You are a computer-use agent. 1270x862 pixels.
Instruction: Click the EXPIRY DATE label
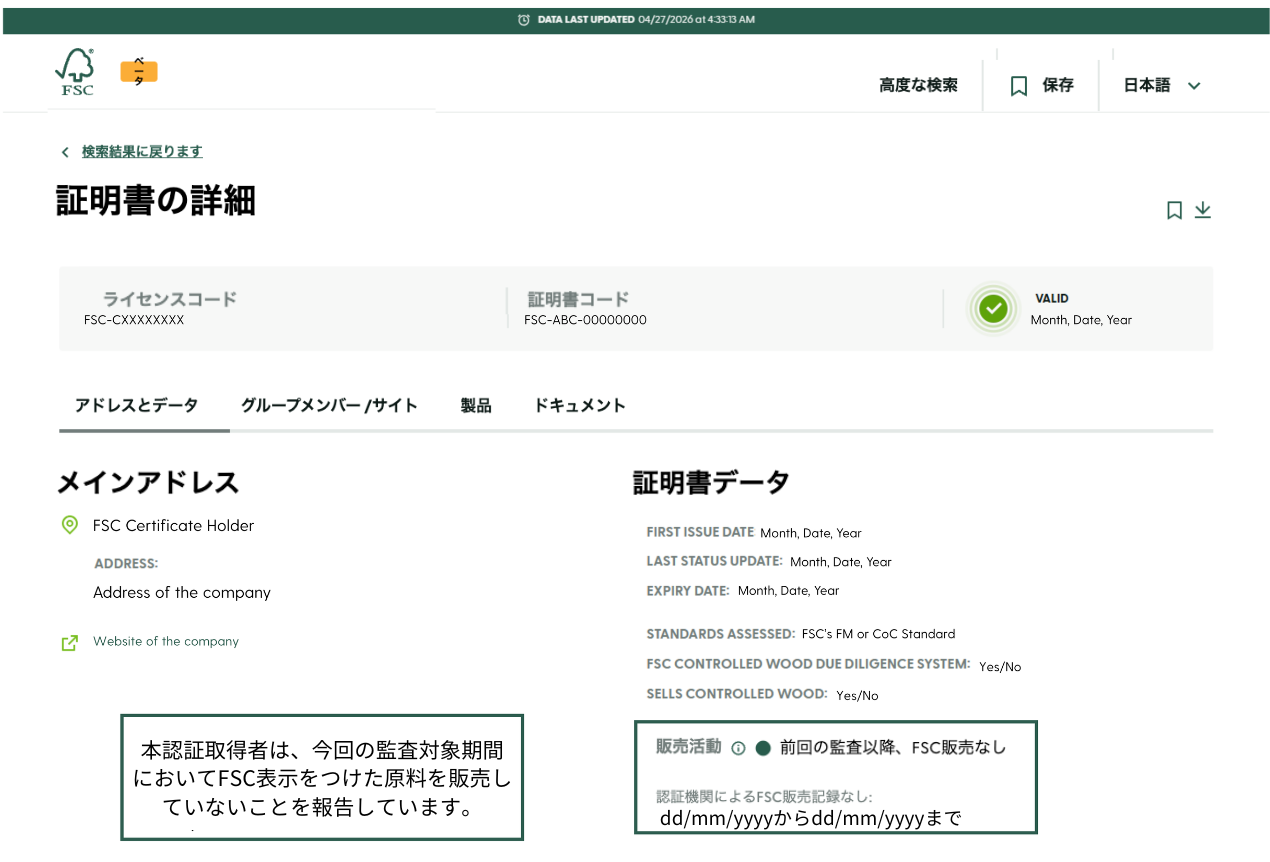click(688, 590)
